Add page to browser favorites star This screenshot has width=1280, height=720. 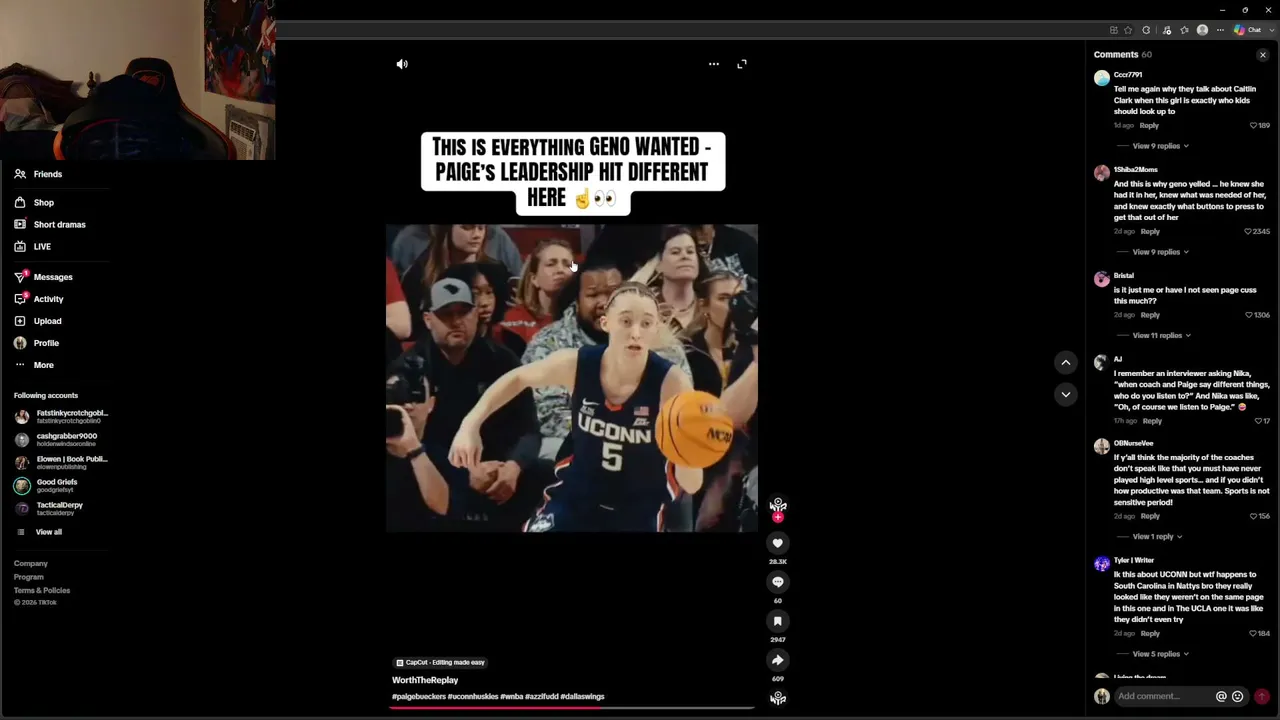click(x=1128, y=30)
